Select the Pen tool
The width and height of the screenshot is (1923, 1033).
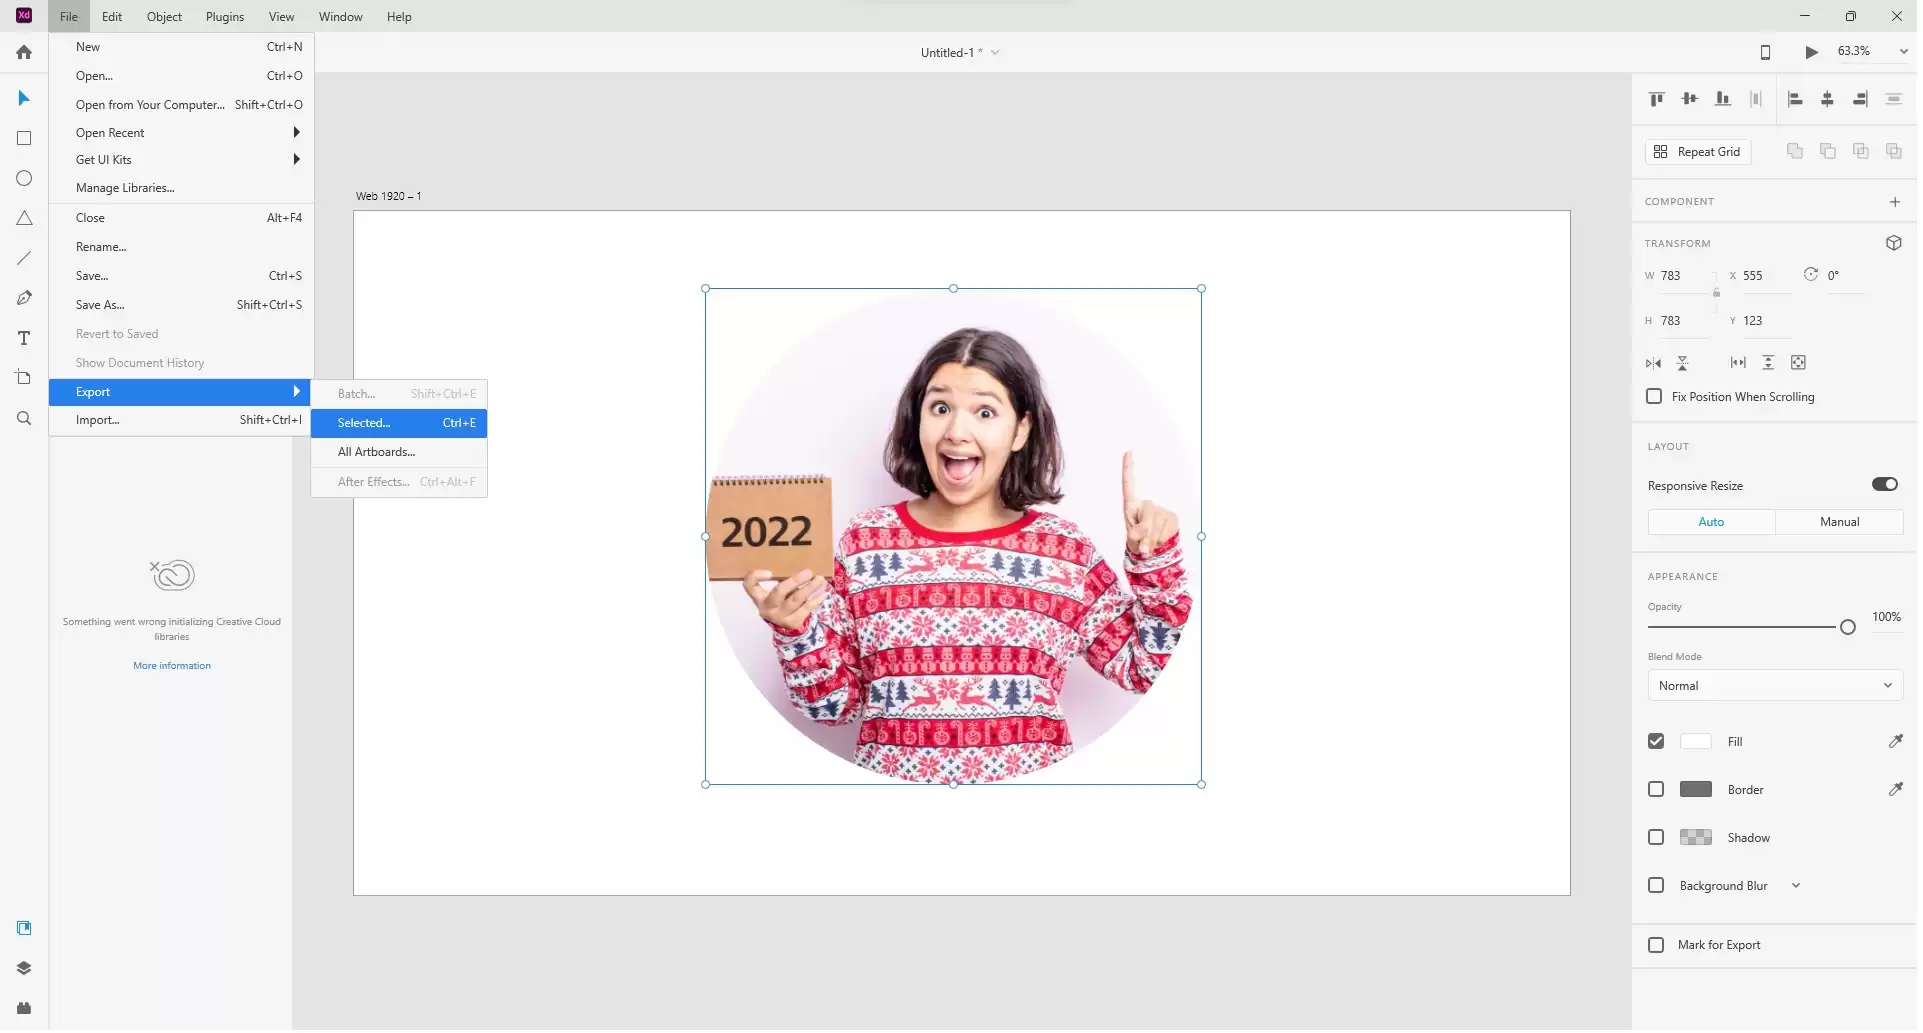pos(24,298)
